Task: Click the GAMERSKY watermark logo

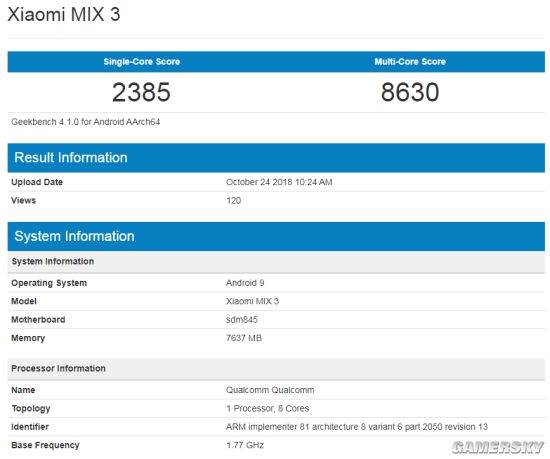Action: click(498, 447)
